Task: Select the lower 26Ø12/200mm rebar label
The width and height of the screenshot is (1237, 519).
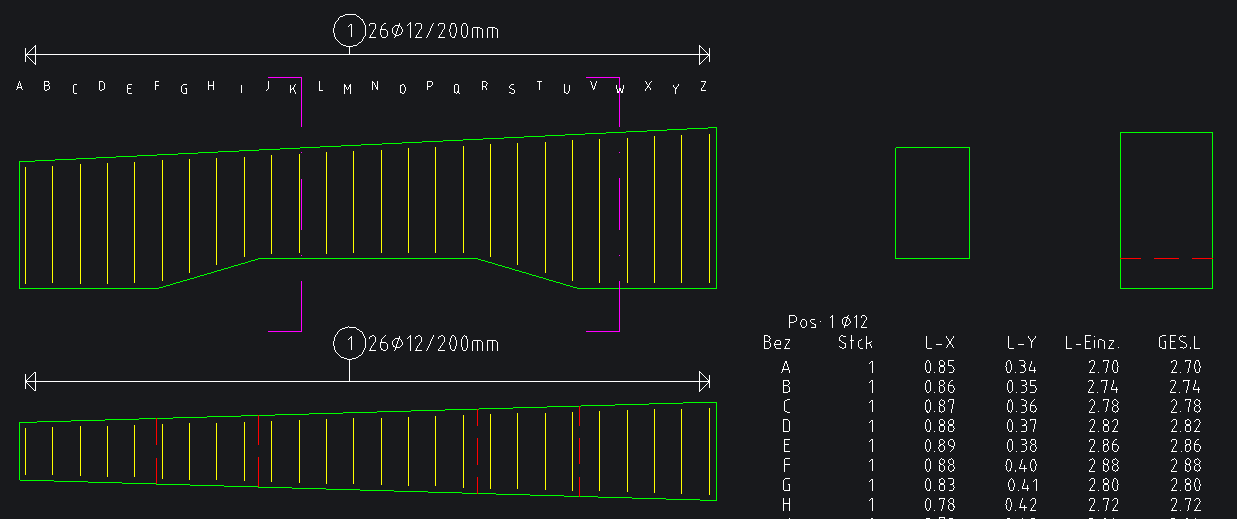Action: (433, 344)
